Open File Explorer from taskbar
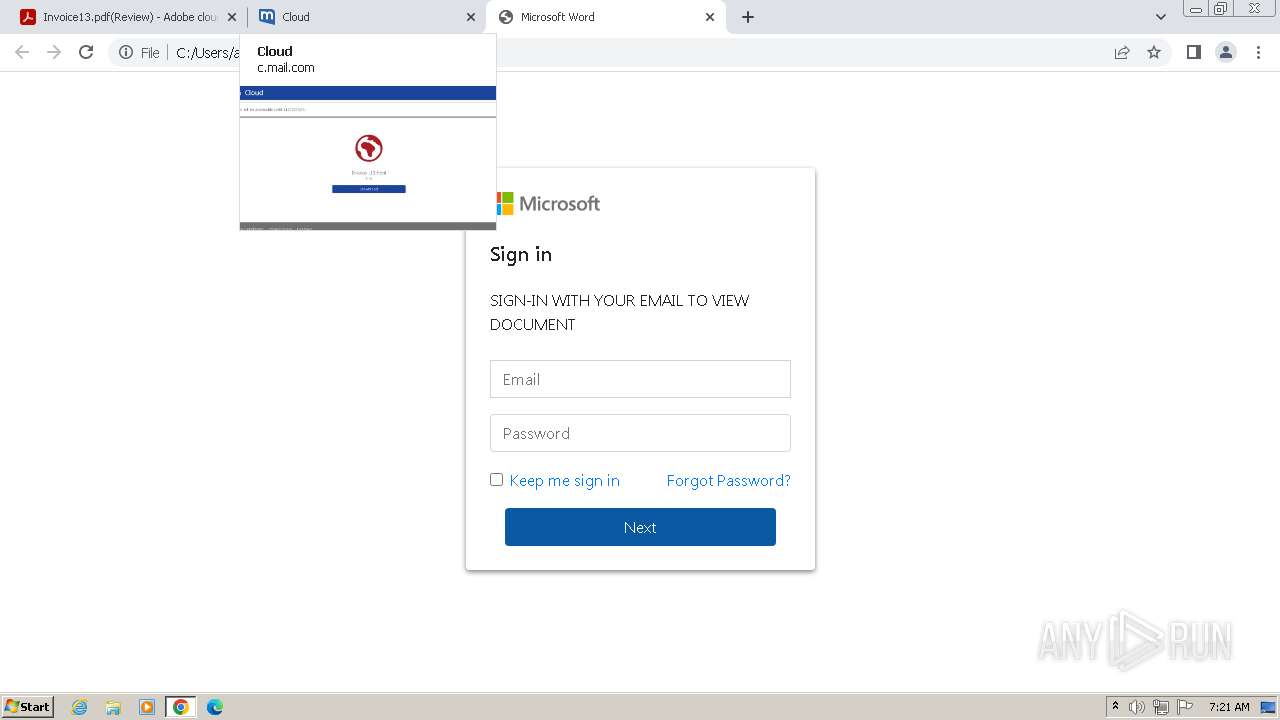1280x720 pixels. (113, 707)
